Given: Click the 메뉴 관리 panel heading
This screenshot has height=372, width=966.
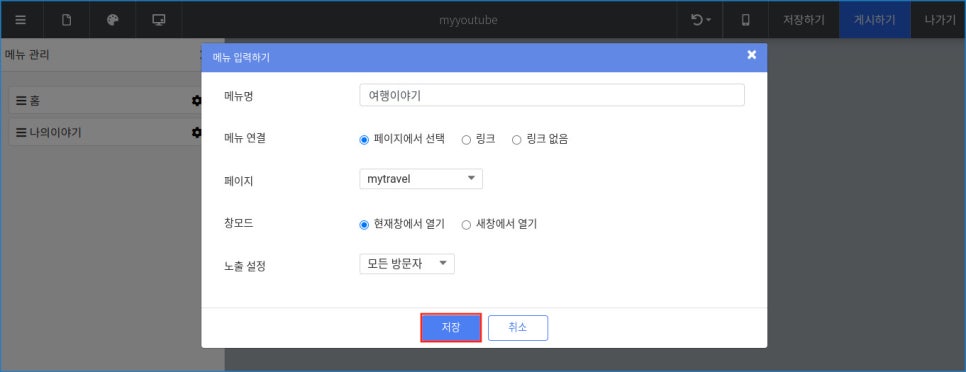Looking at the screenshot, I should (x=27, y=55).
